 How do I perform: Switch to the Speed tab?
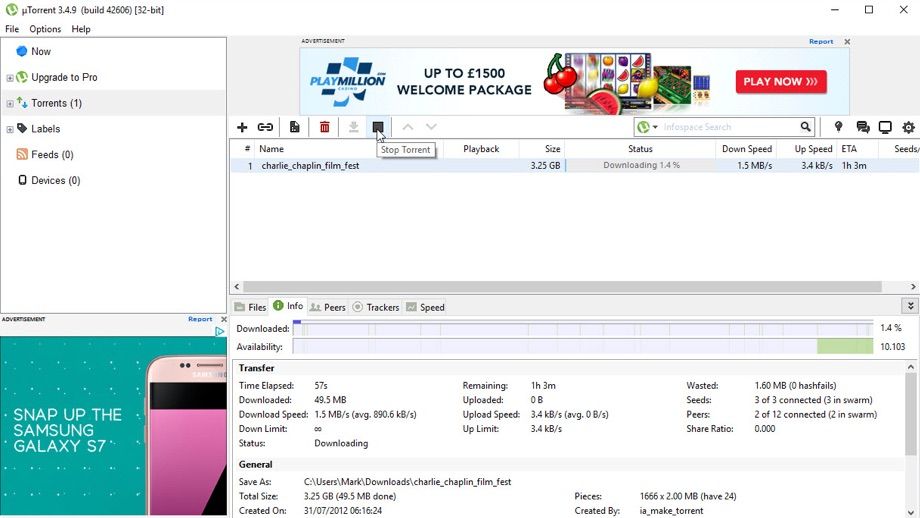425,307
